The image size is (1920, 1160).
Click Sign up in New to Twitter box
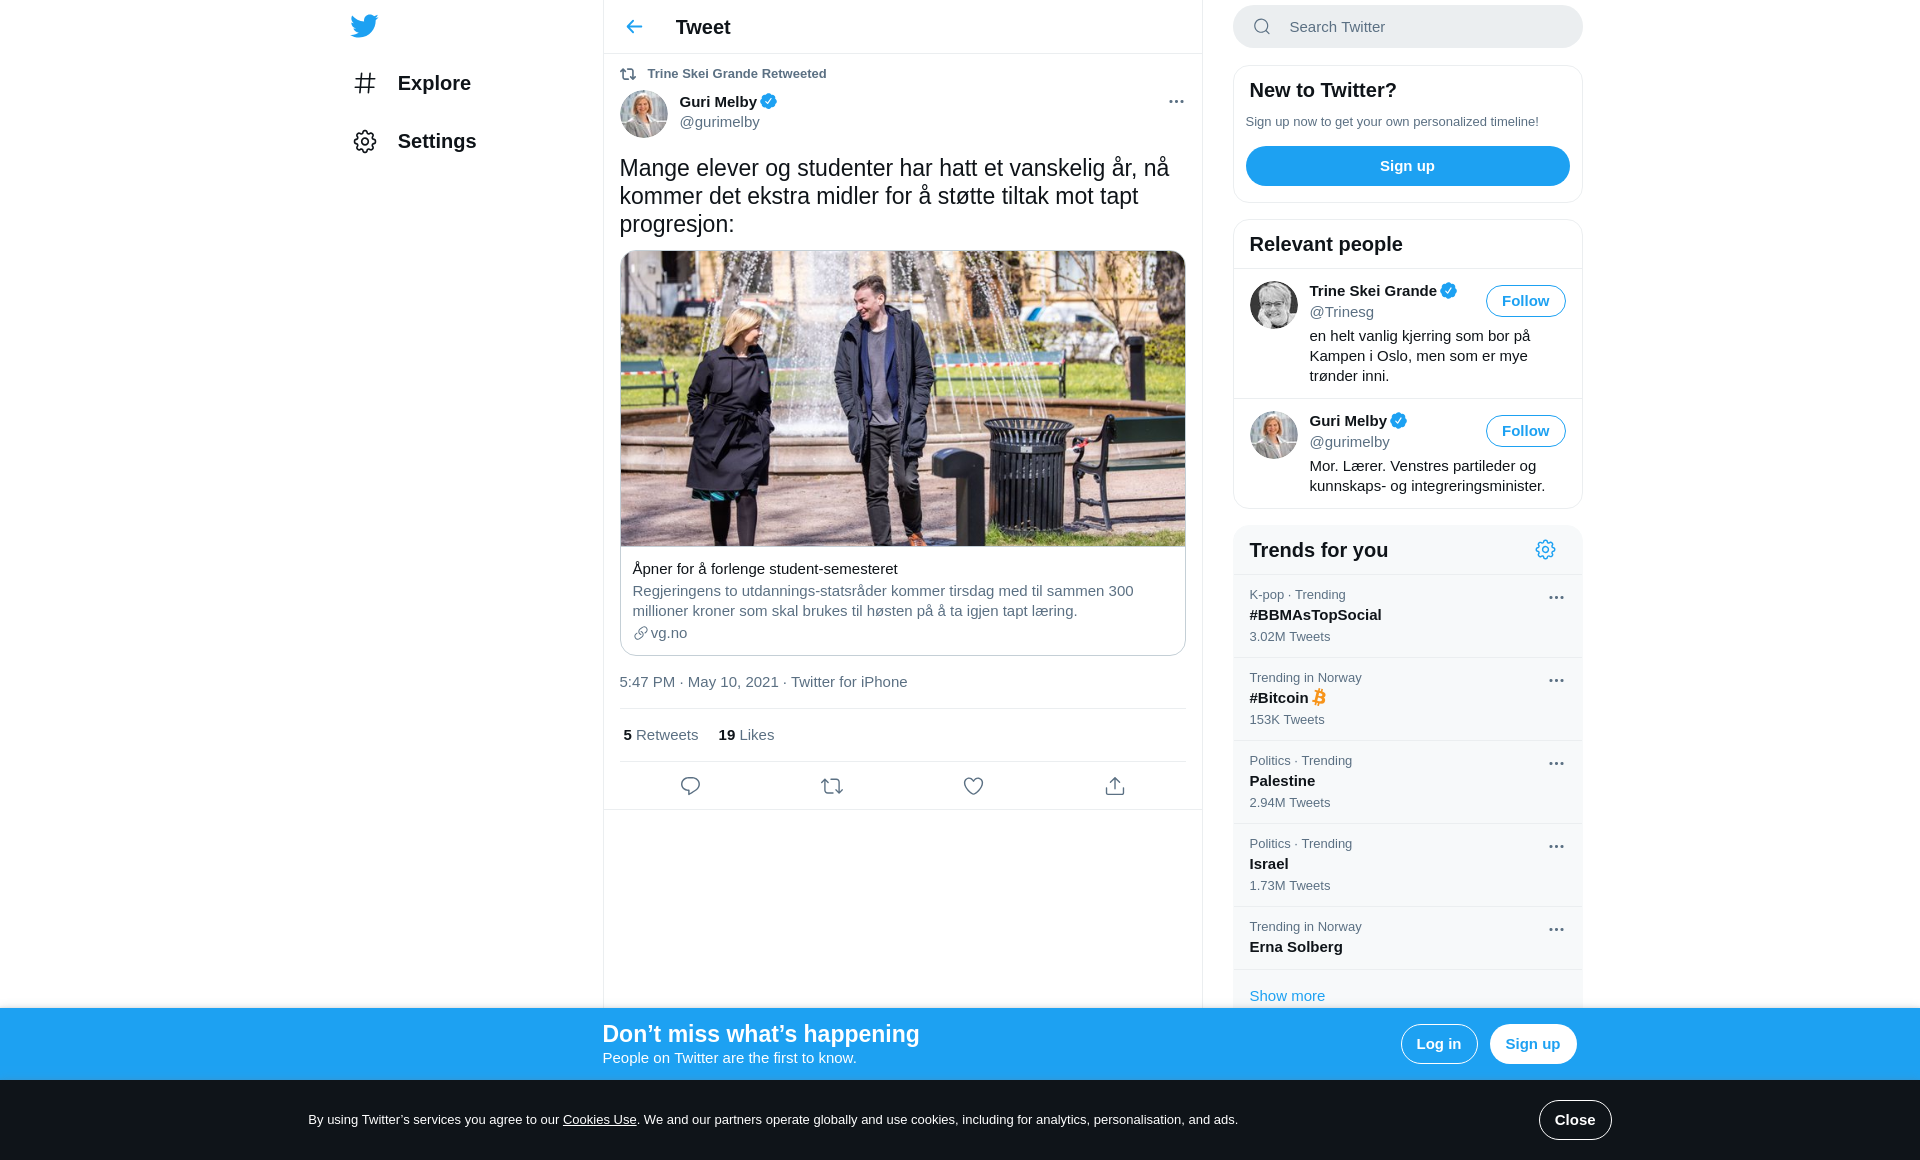pyautogui.click(x=1408, y=166)
